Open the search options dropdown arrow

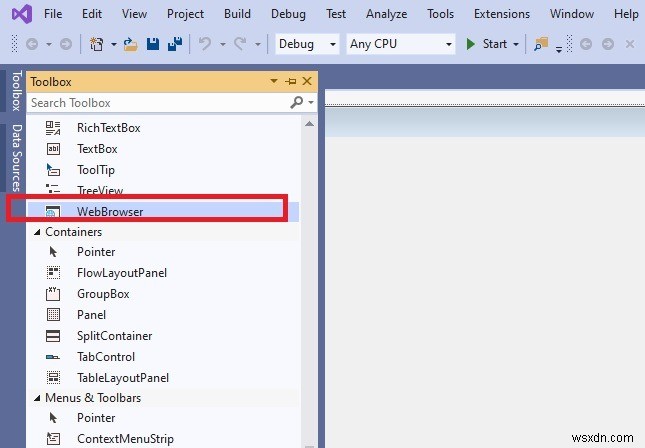[x=311, y=102]
